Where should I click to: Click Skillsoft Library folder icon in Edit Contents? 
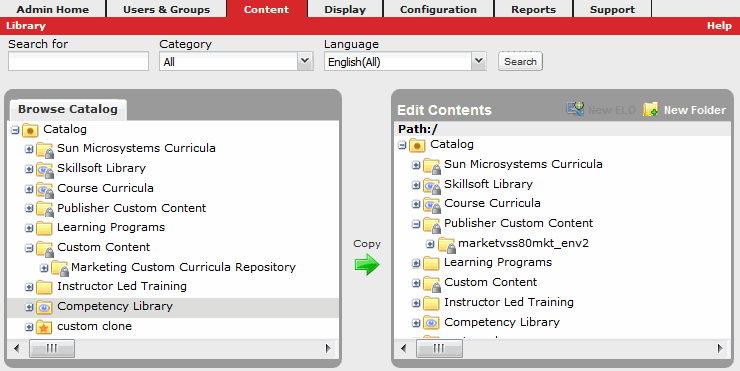pos(432,186)
